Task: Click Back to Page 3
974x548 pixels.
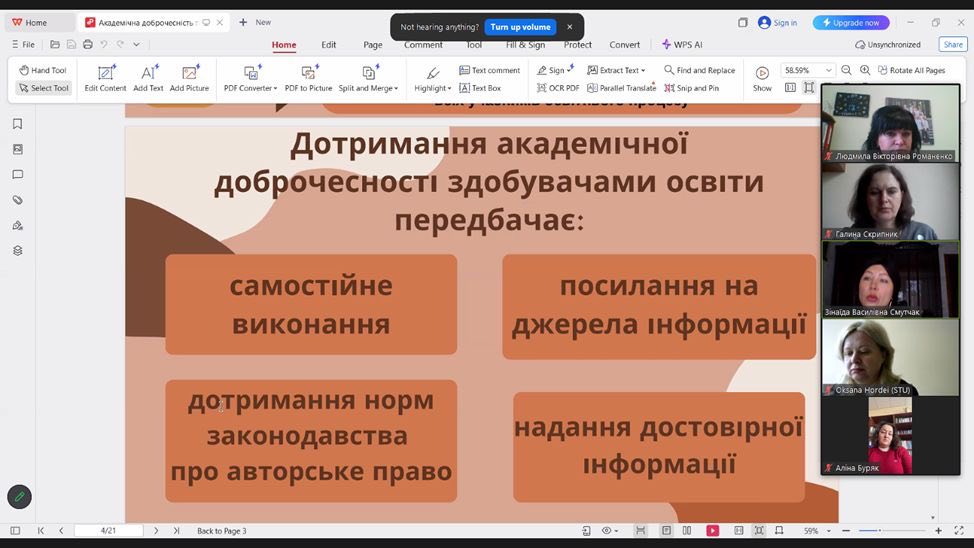Action: tap(222, 531)
